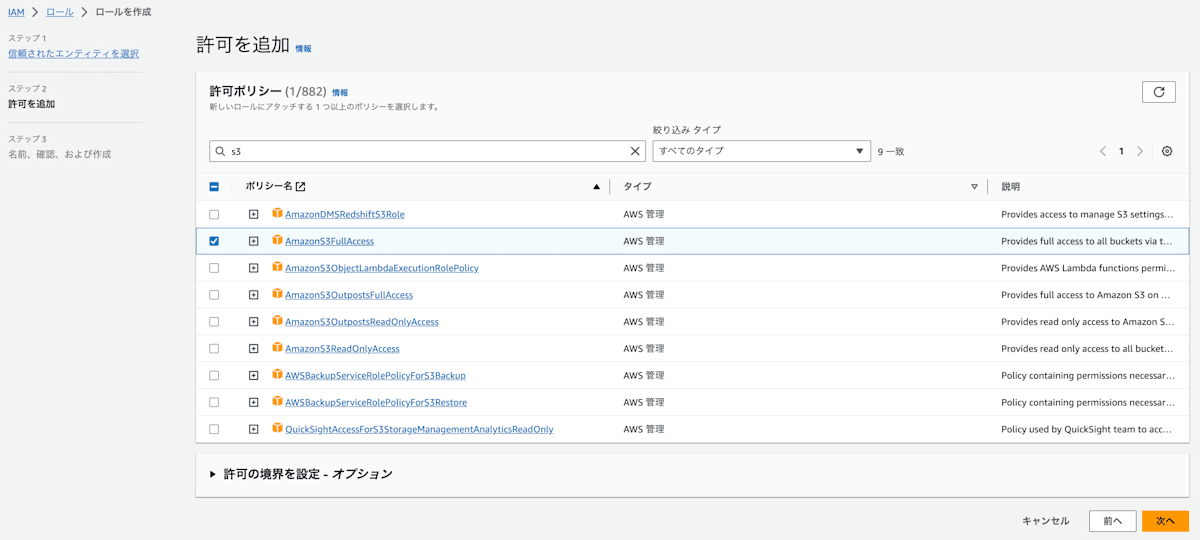Screen dimensions: 1200x540
Task: Go to the previous results page arrow
Action: point(1103,151)
